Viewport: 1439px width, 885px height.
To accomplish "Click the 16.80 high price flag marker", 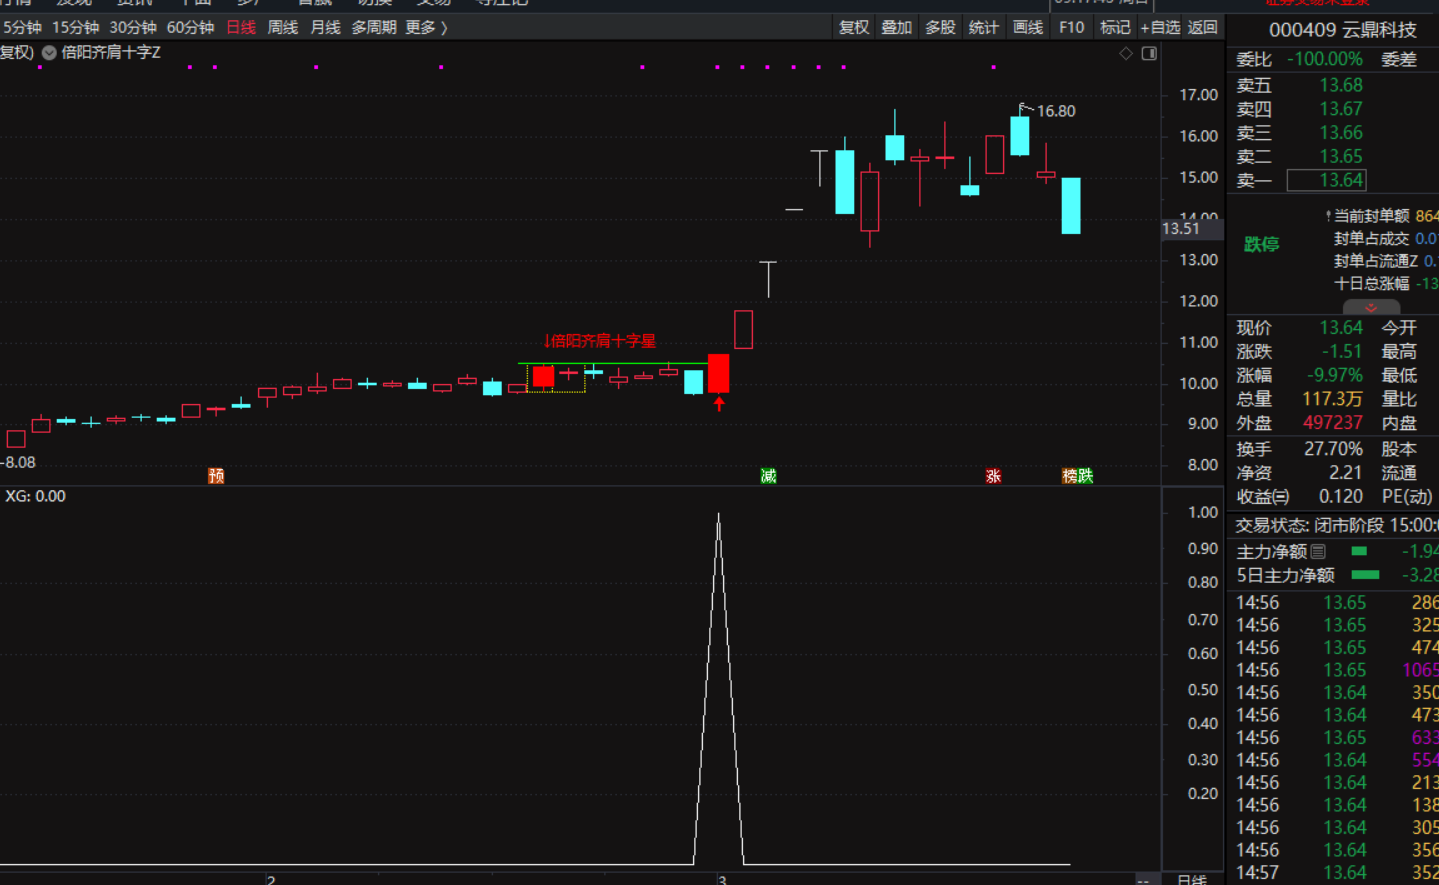I will click(1025, 108).
